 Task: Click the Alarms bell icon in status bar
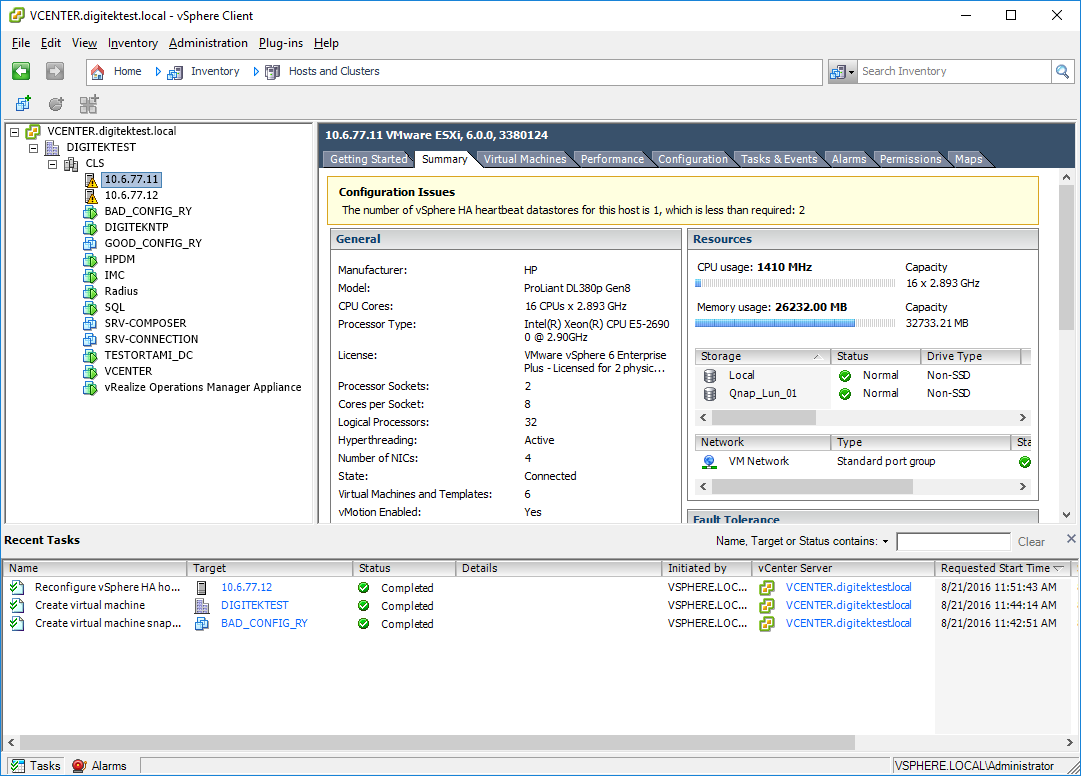pyautogui.click(x=79, y=766)
